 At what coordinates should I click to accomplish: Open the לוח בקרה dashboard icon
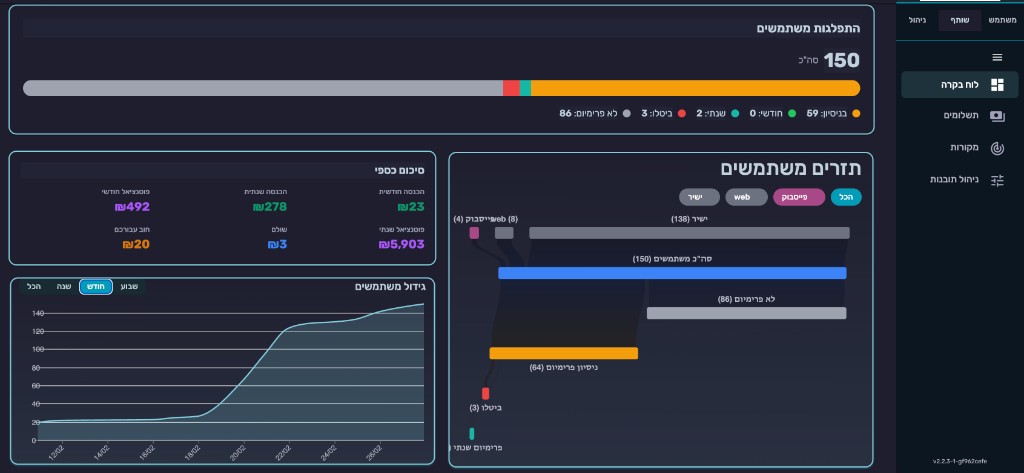(x=996, y=85)
